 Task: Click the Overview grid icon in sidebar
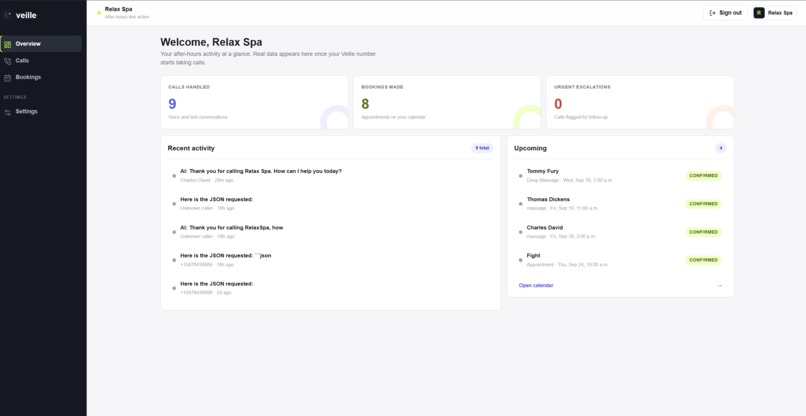point(7,44)
